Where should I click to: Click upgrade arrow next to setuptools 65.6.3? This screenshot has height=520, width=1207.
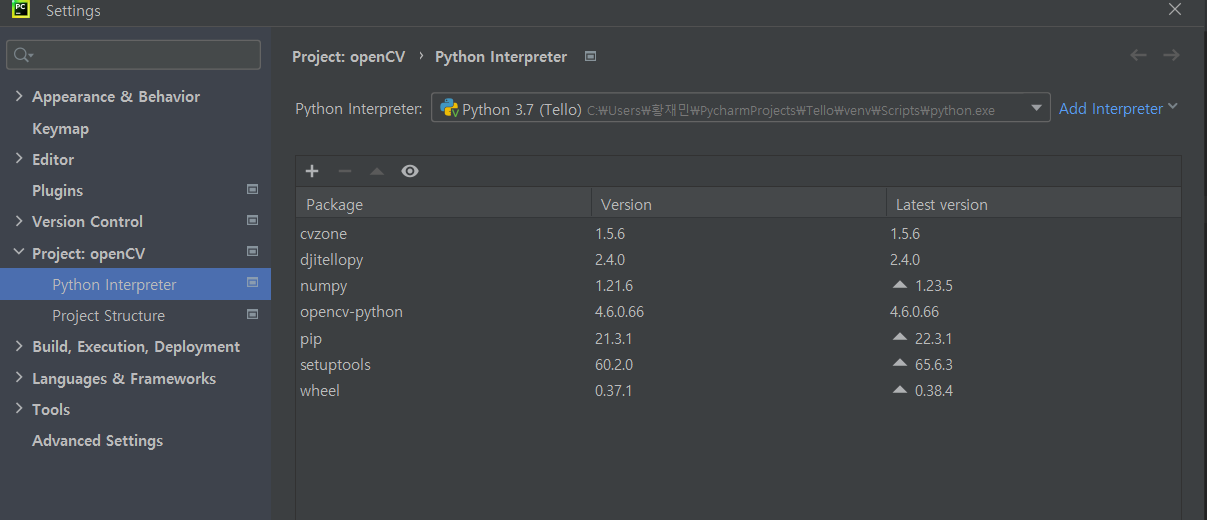click(900, 364)
